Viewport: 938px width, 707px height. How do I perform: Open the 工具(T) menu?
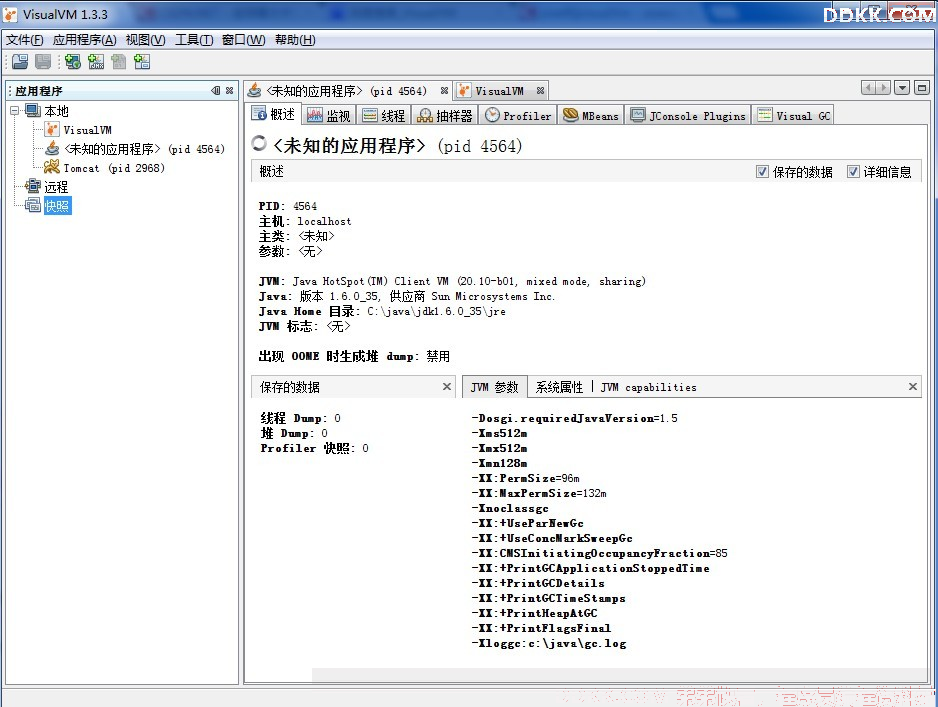pos(194,40)
